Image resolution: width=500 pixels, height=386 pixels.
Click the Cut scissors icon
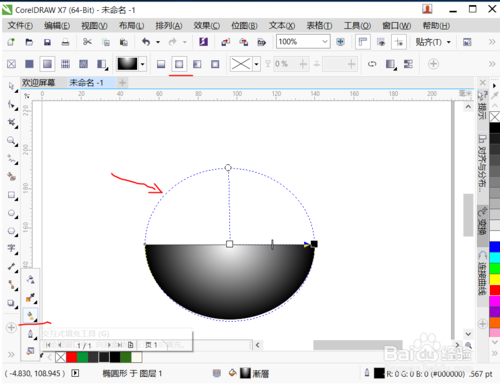pyautogui.click(x=87, y=42)
